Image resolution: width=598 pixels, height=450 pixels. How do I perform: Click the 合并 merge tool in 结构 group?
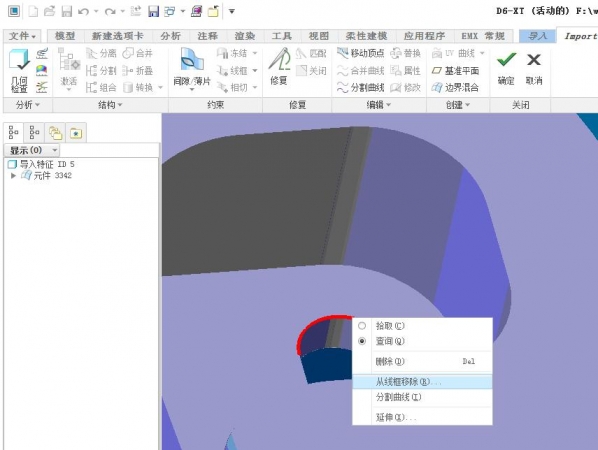click(138, 53)
